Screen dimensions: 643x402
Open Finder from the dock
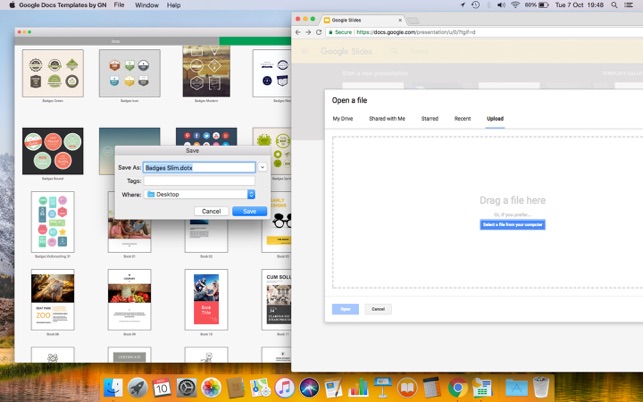113,387
